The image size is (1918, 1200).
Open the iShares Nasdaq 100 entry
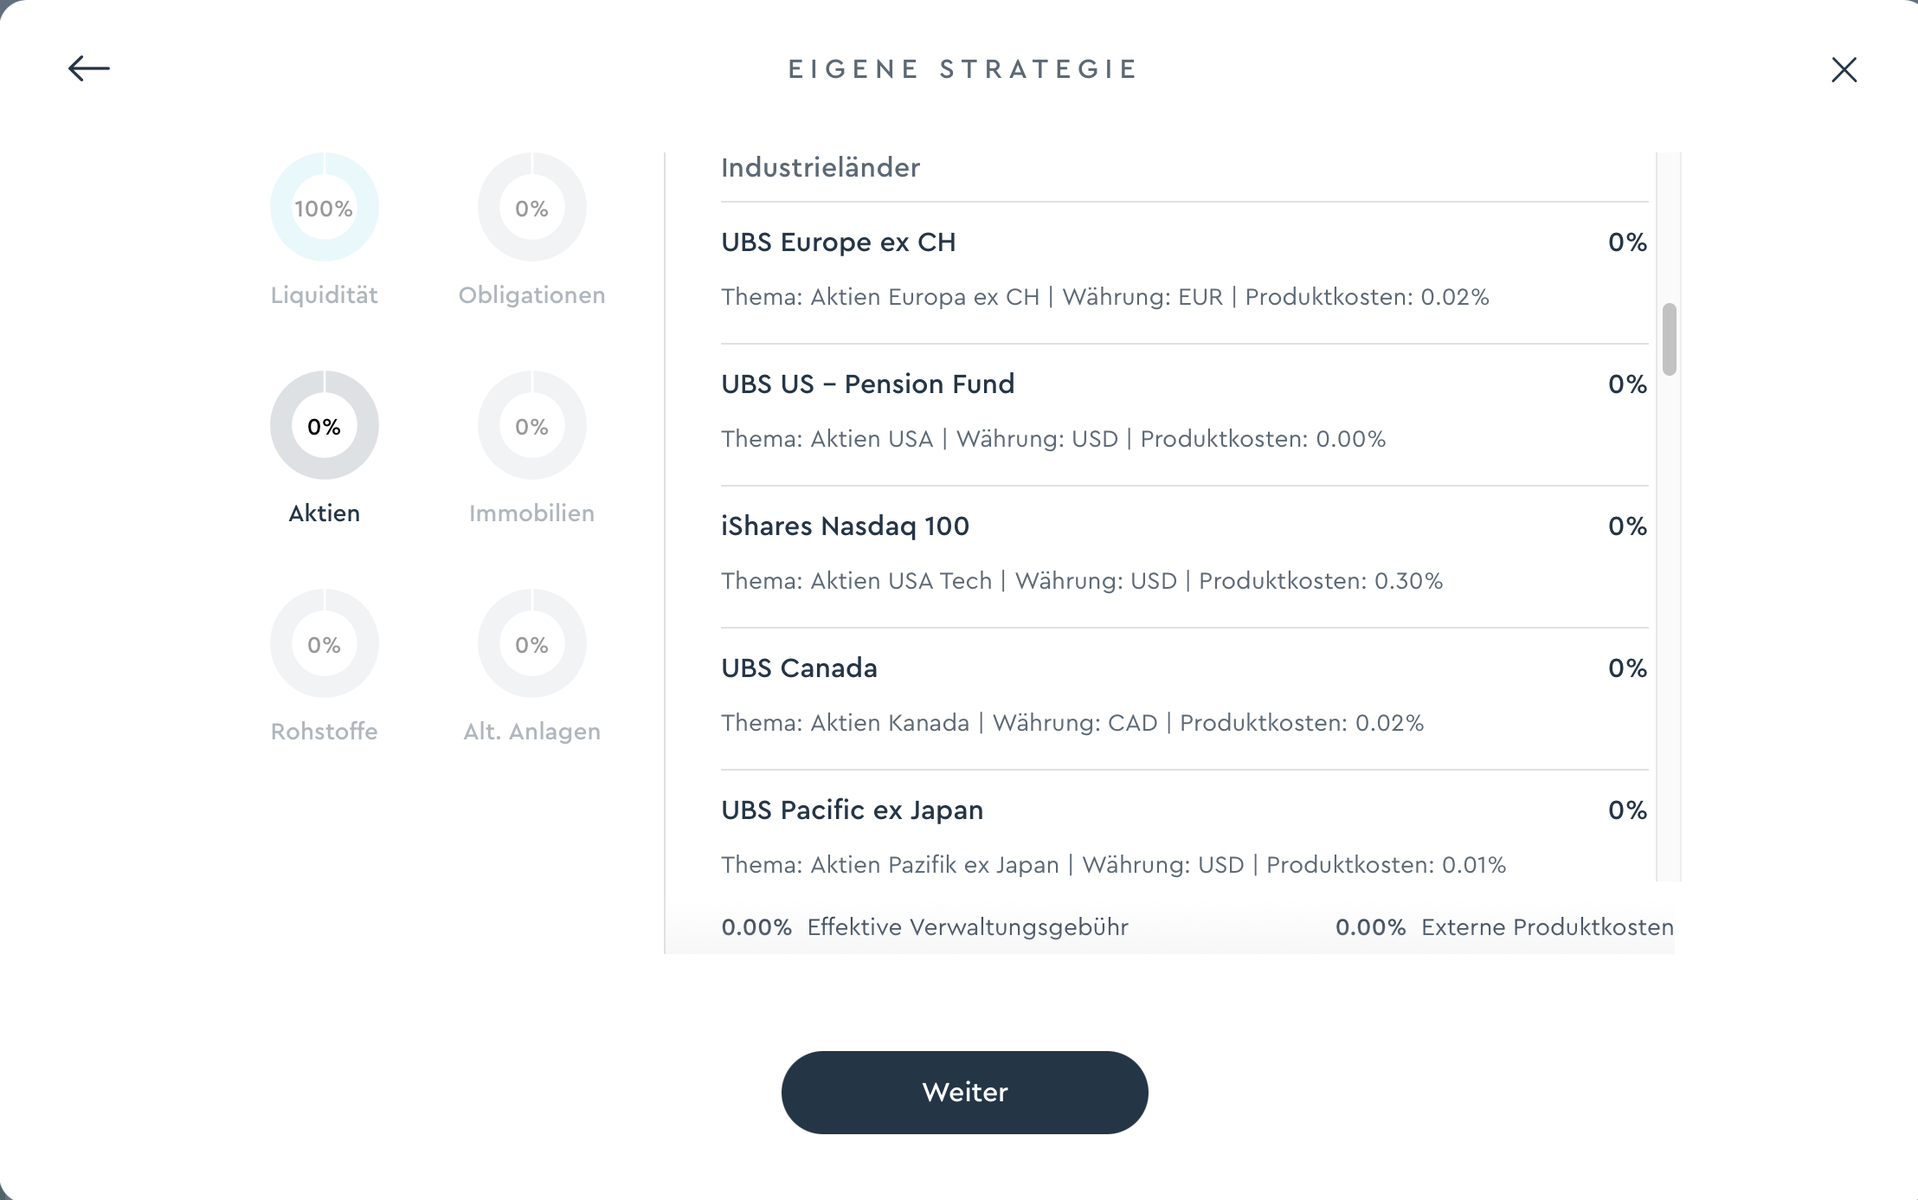pyautogui.click(x=1184, y=556)
